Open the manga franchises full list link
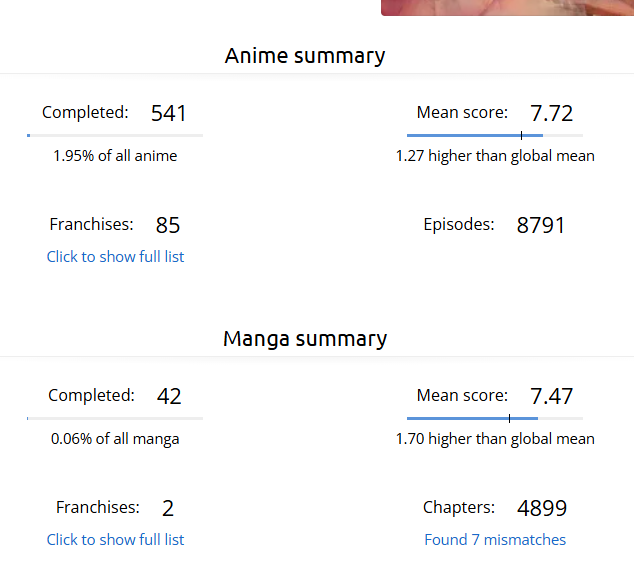634x583 pixels. 115,540
